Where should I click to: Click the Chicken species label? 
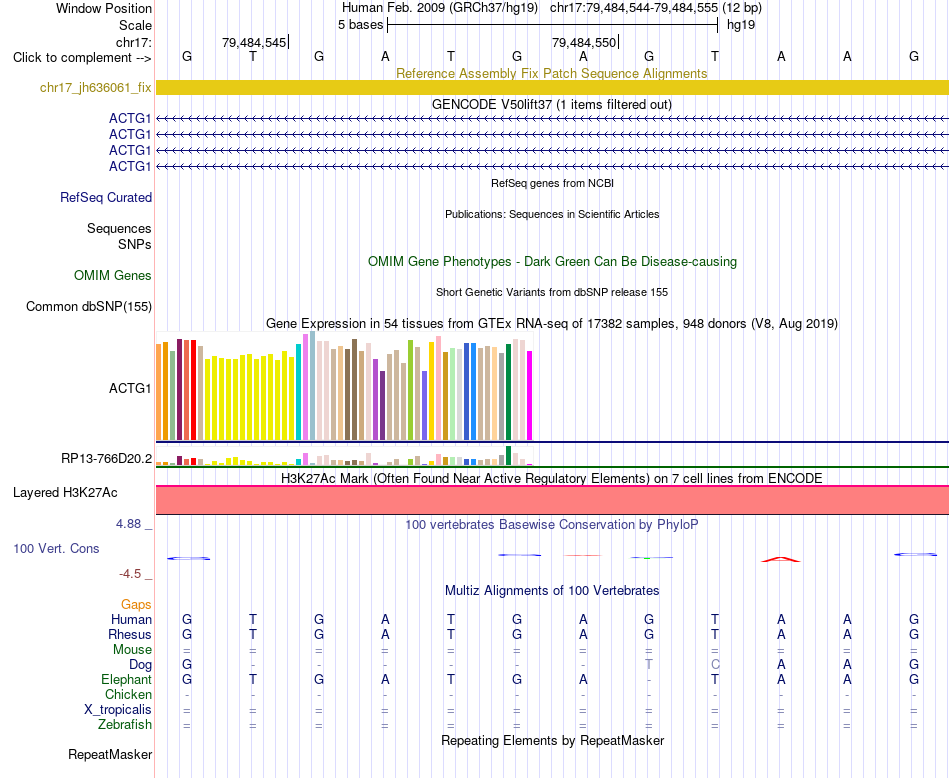[x=128, y=694]
